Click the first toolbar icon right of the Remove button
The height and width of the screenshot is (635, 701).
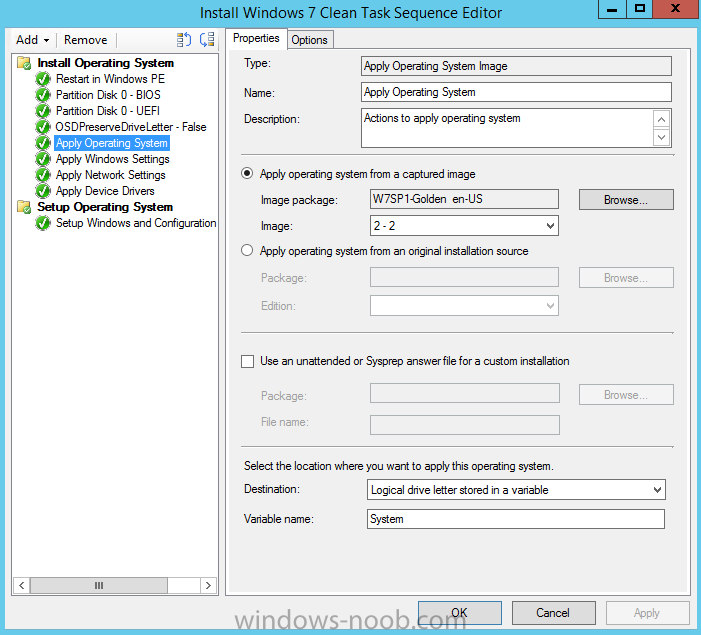[x=184, y=40]
